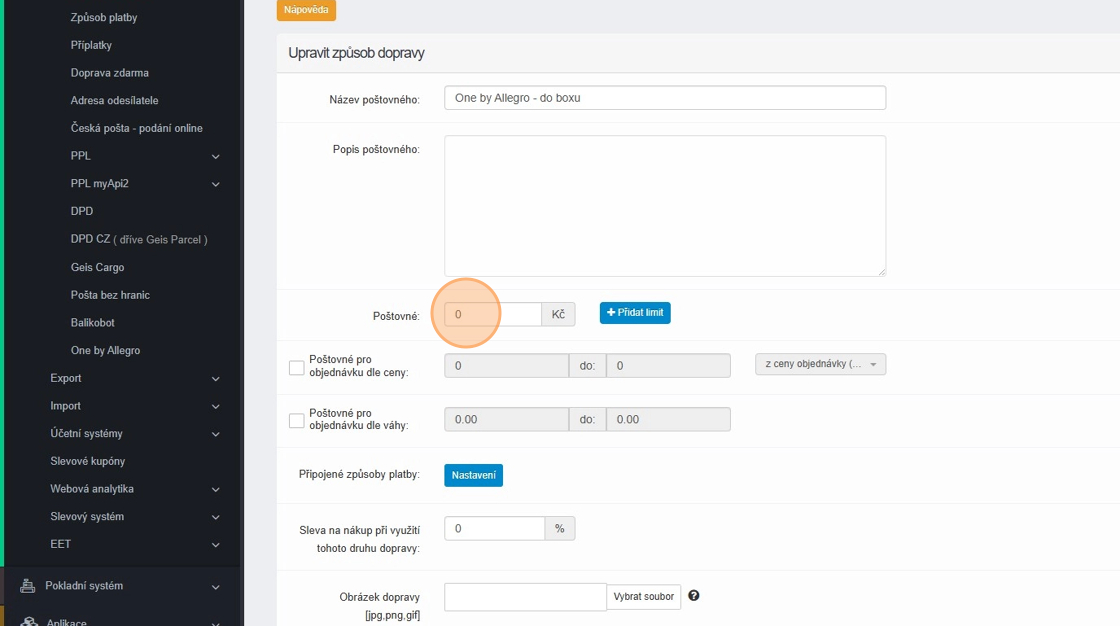Expand the PPL myApi2 submenu
The image size is (1120, 626).
[215, 184]
